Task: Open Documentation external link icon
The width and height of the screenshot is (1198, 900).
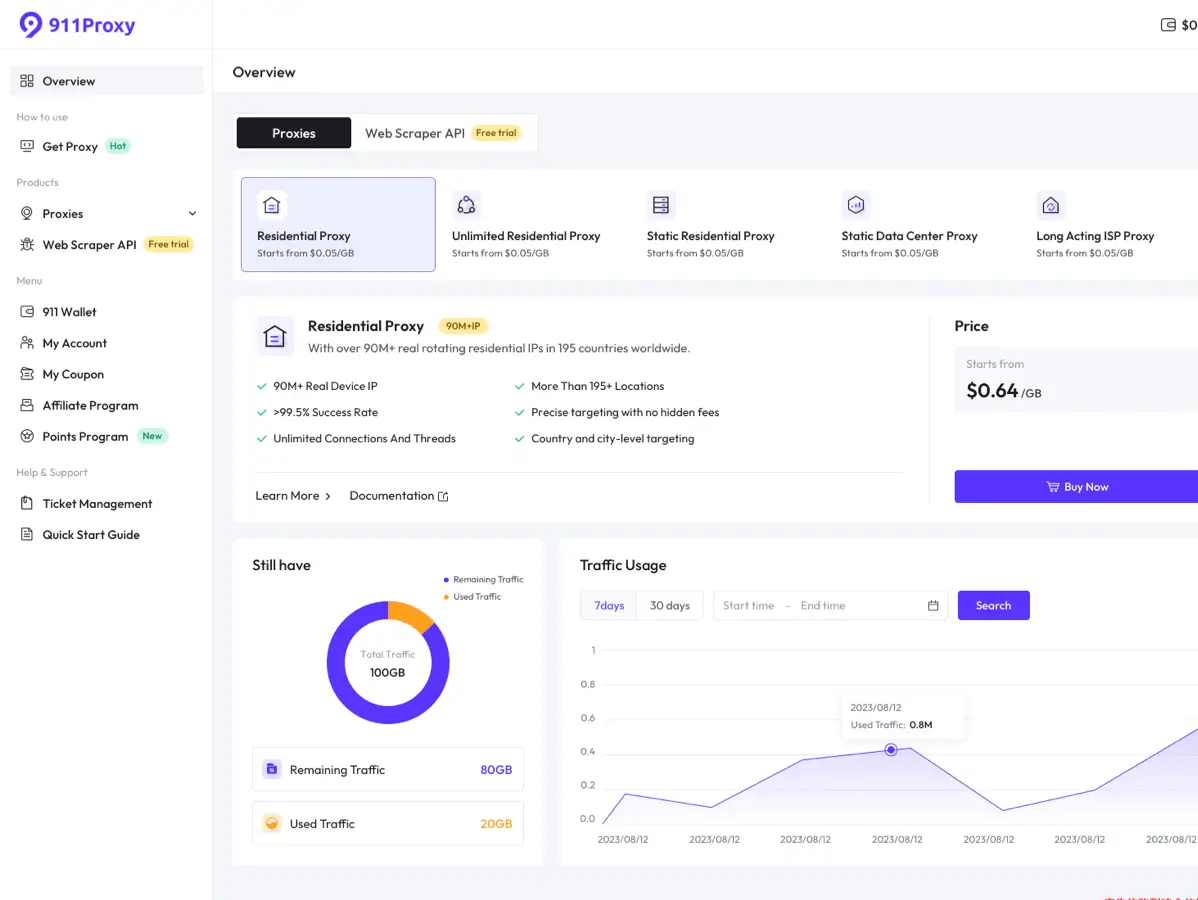Action: pos(443,497)
